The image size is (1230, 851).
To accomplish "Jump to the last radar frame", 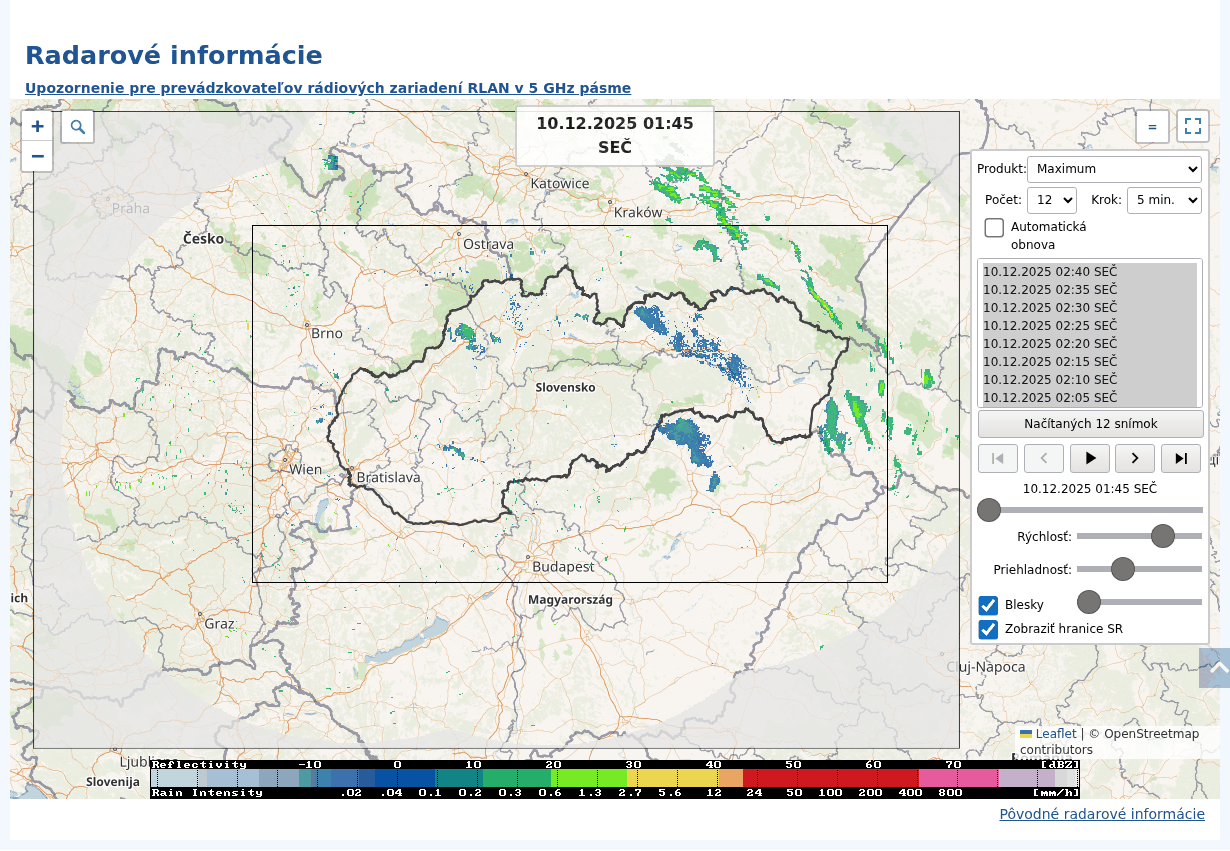I will click(1180, 458).
